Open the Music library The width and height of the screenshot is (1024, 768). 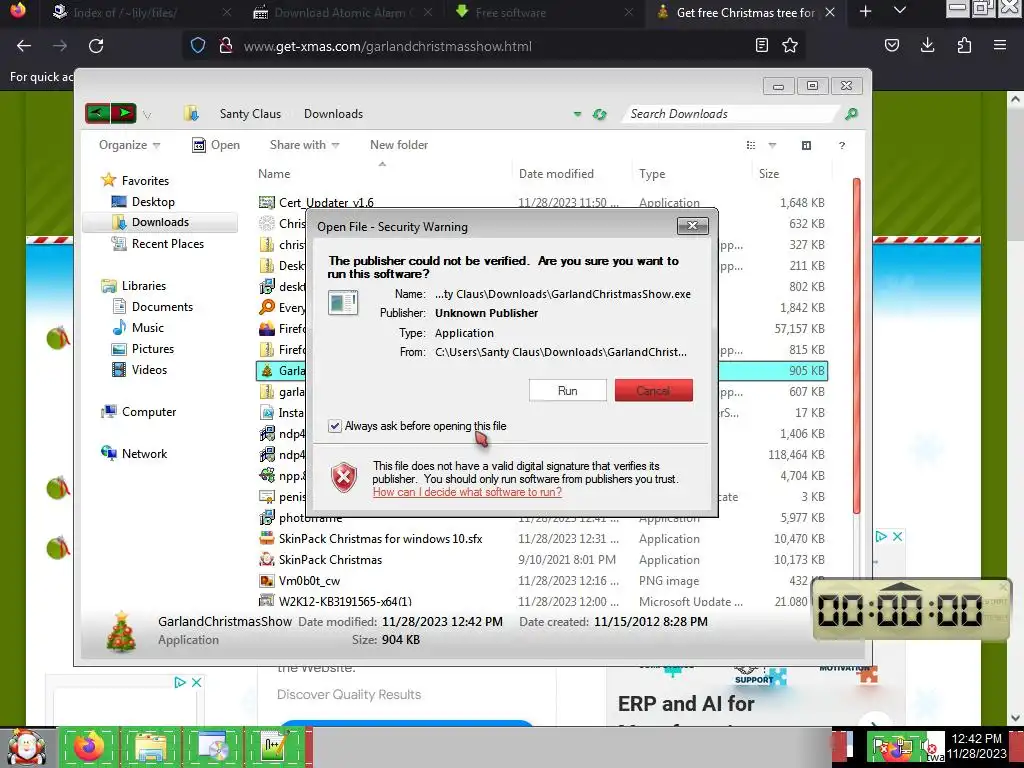tap(138, 327)
